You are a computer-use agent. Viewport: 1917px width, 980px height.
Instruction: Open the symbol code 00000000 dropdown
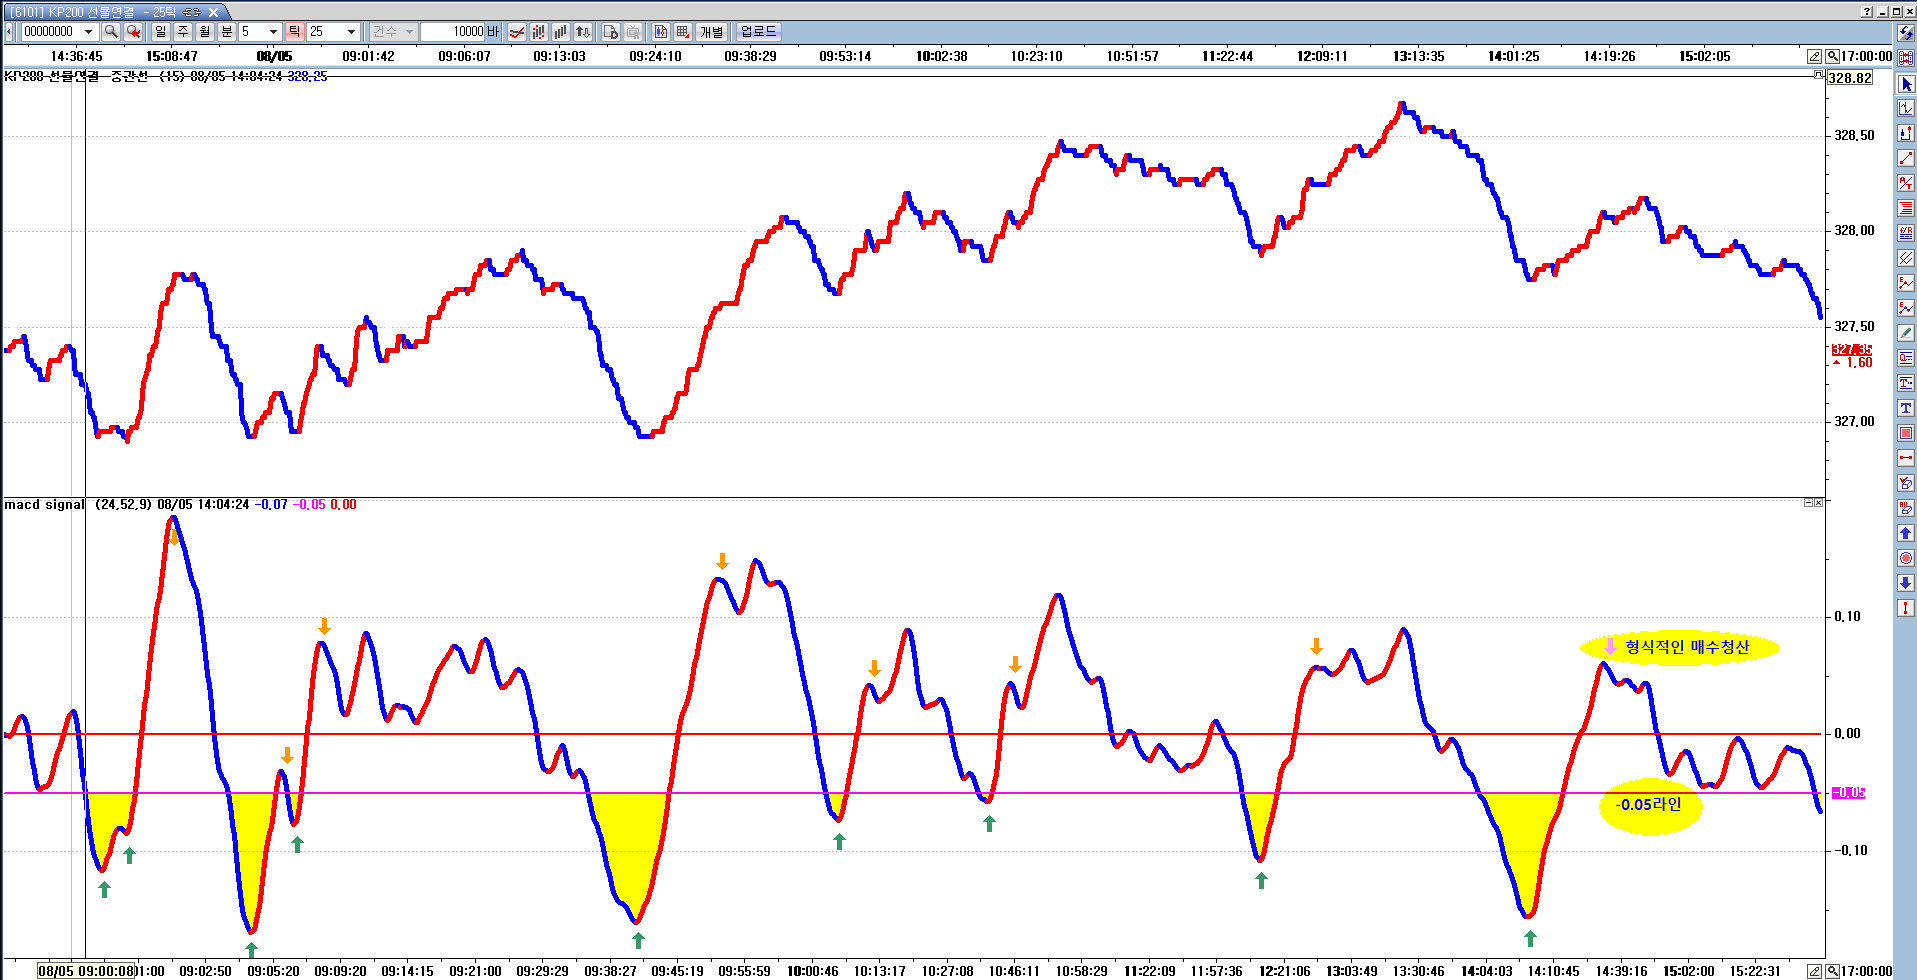[88, 32]
